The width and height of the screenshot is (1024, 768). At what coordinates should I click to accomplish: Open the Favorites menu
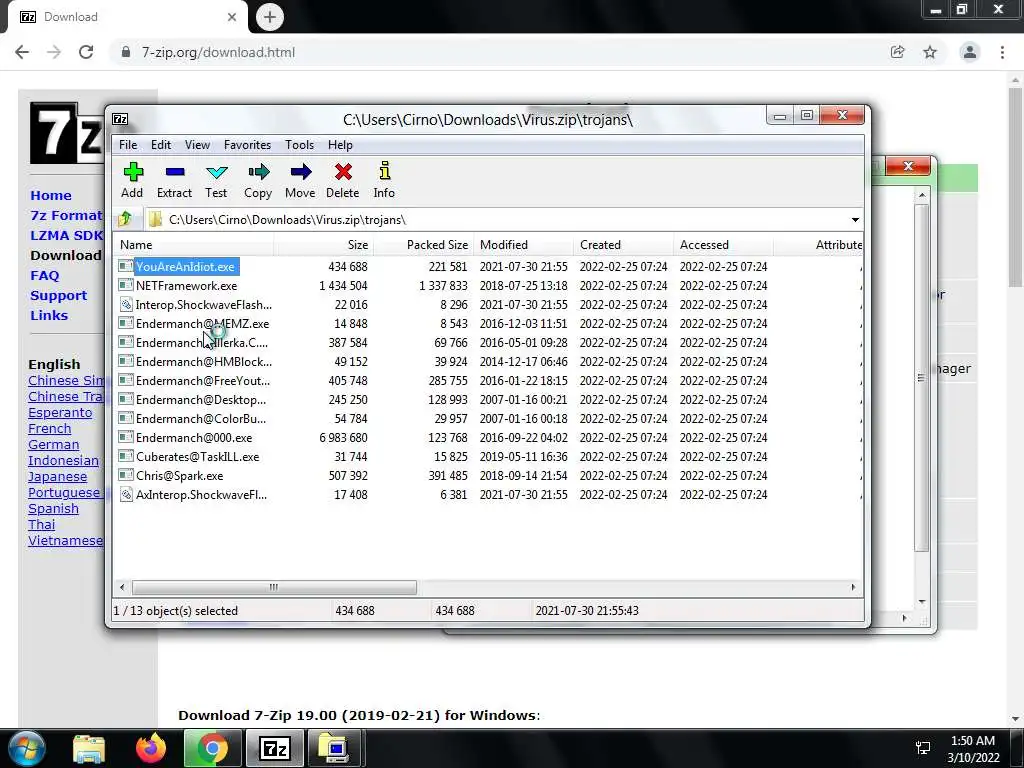click(247, 145)
